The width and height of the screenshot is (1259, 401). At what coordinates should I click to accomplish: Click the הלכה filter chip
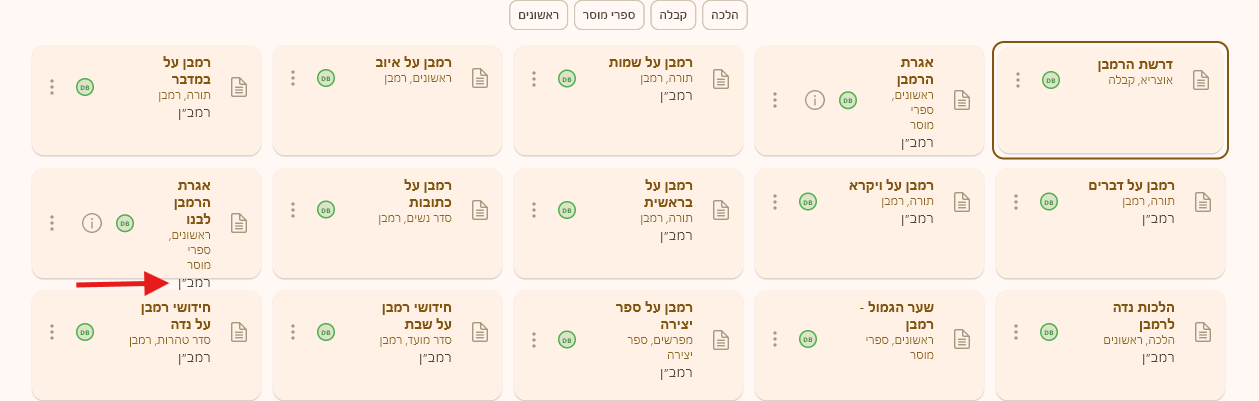click(x=725, y=15)
